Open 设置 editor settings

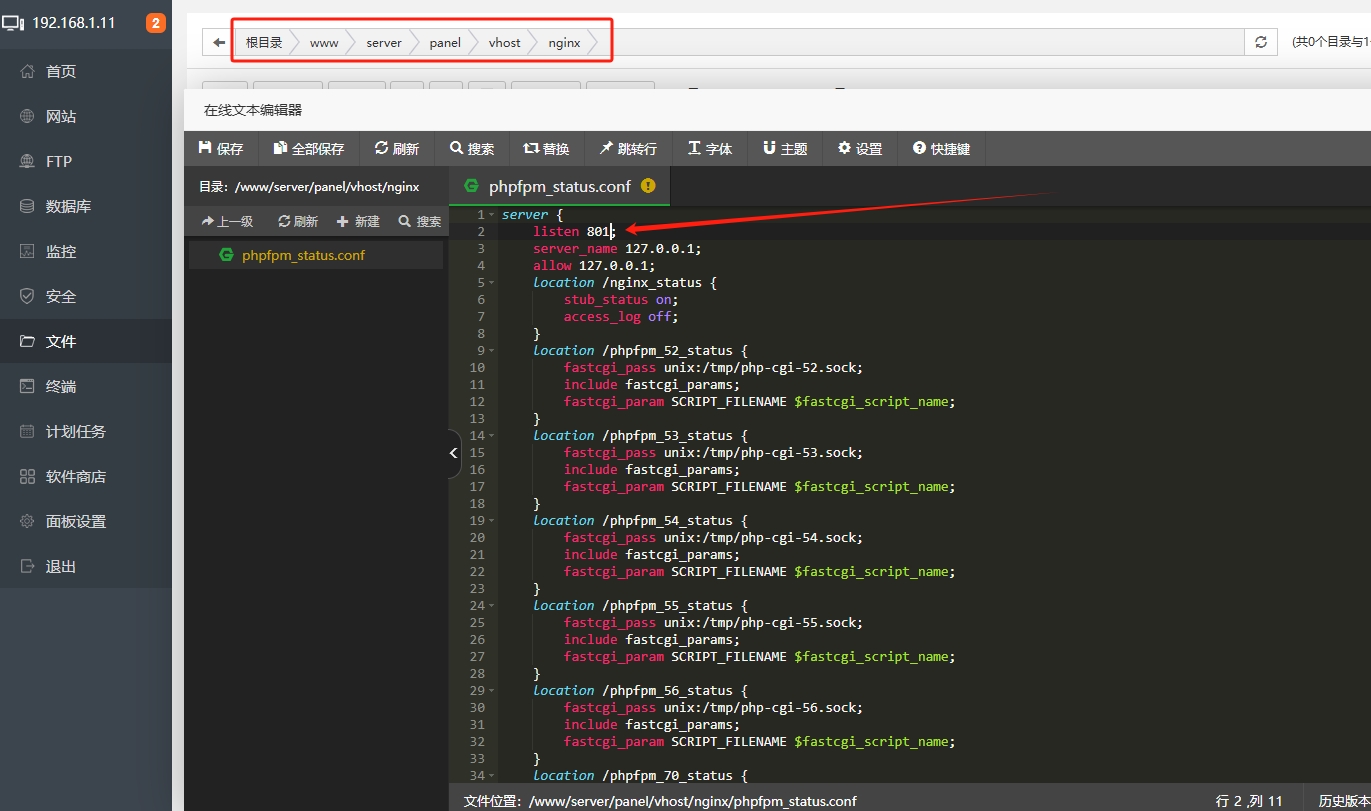[x=860, y=148]
